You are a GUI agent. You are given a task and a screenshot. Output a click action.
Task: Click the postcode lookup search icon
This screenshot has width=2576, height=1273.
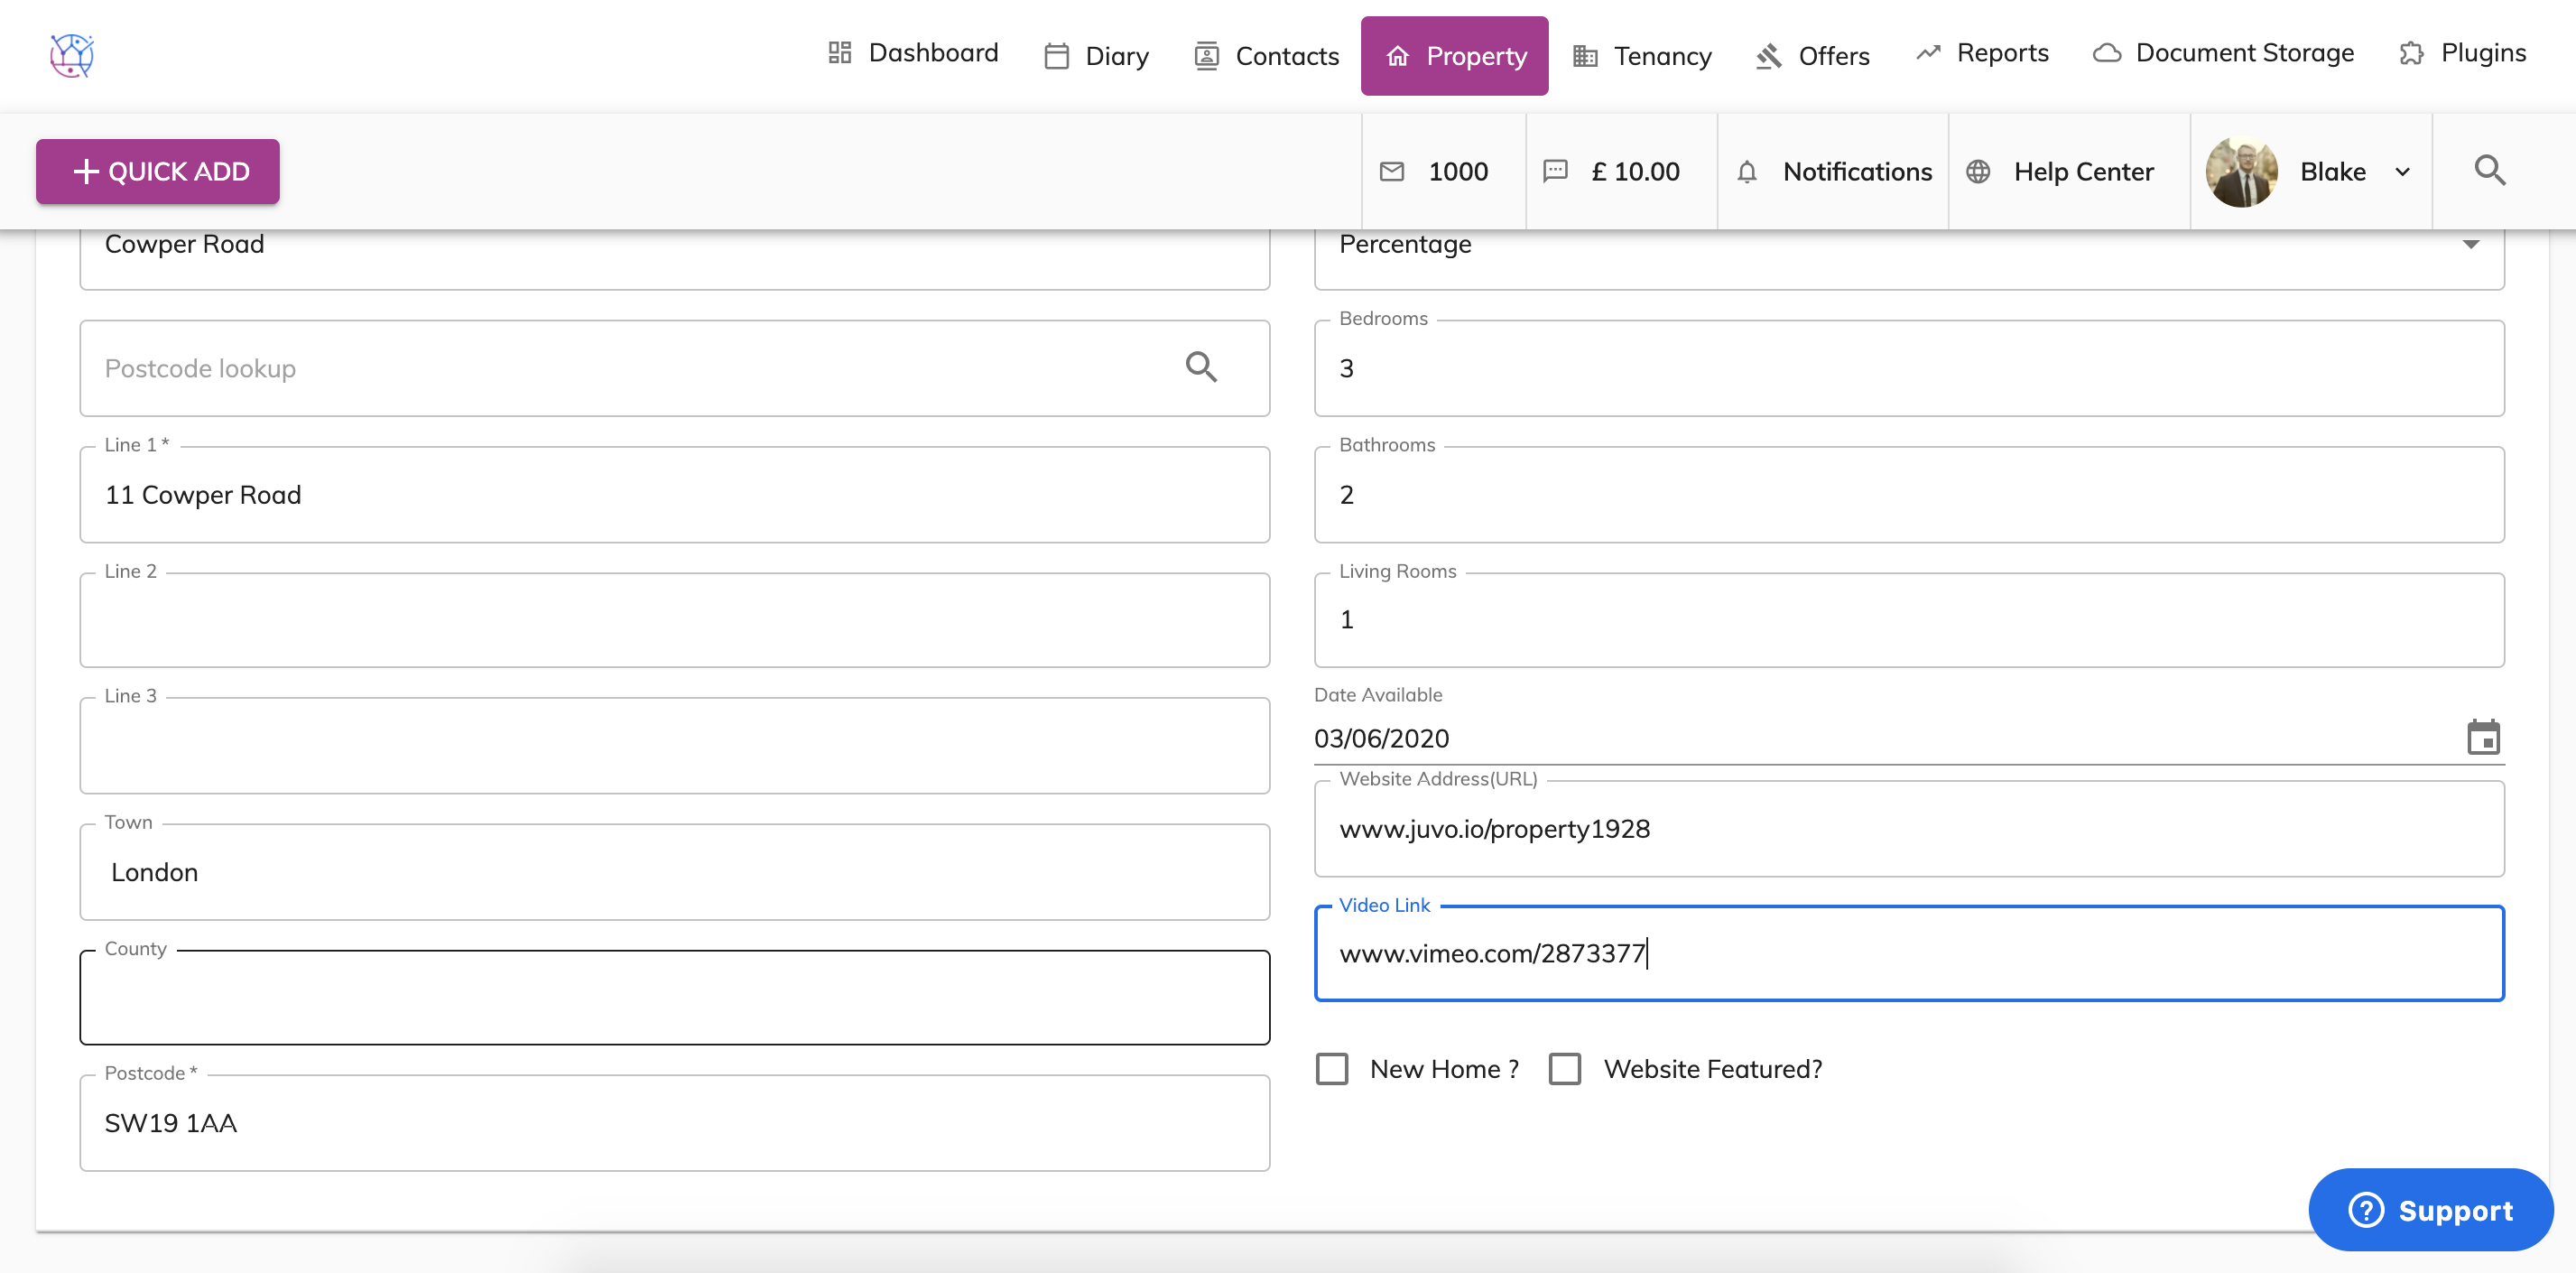(1201, 368)
